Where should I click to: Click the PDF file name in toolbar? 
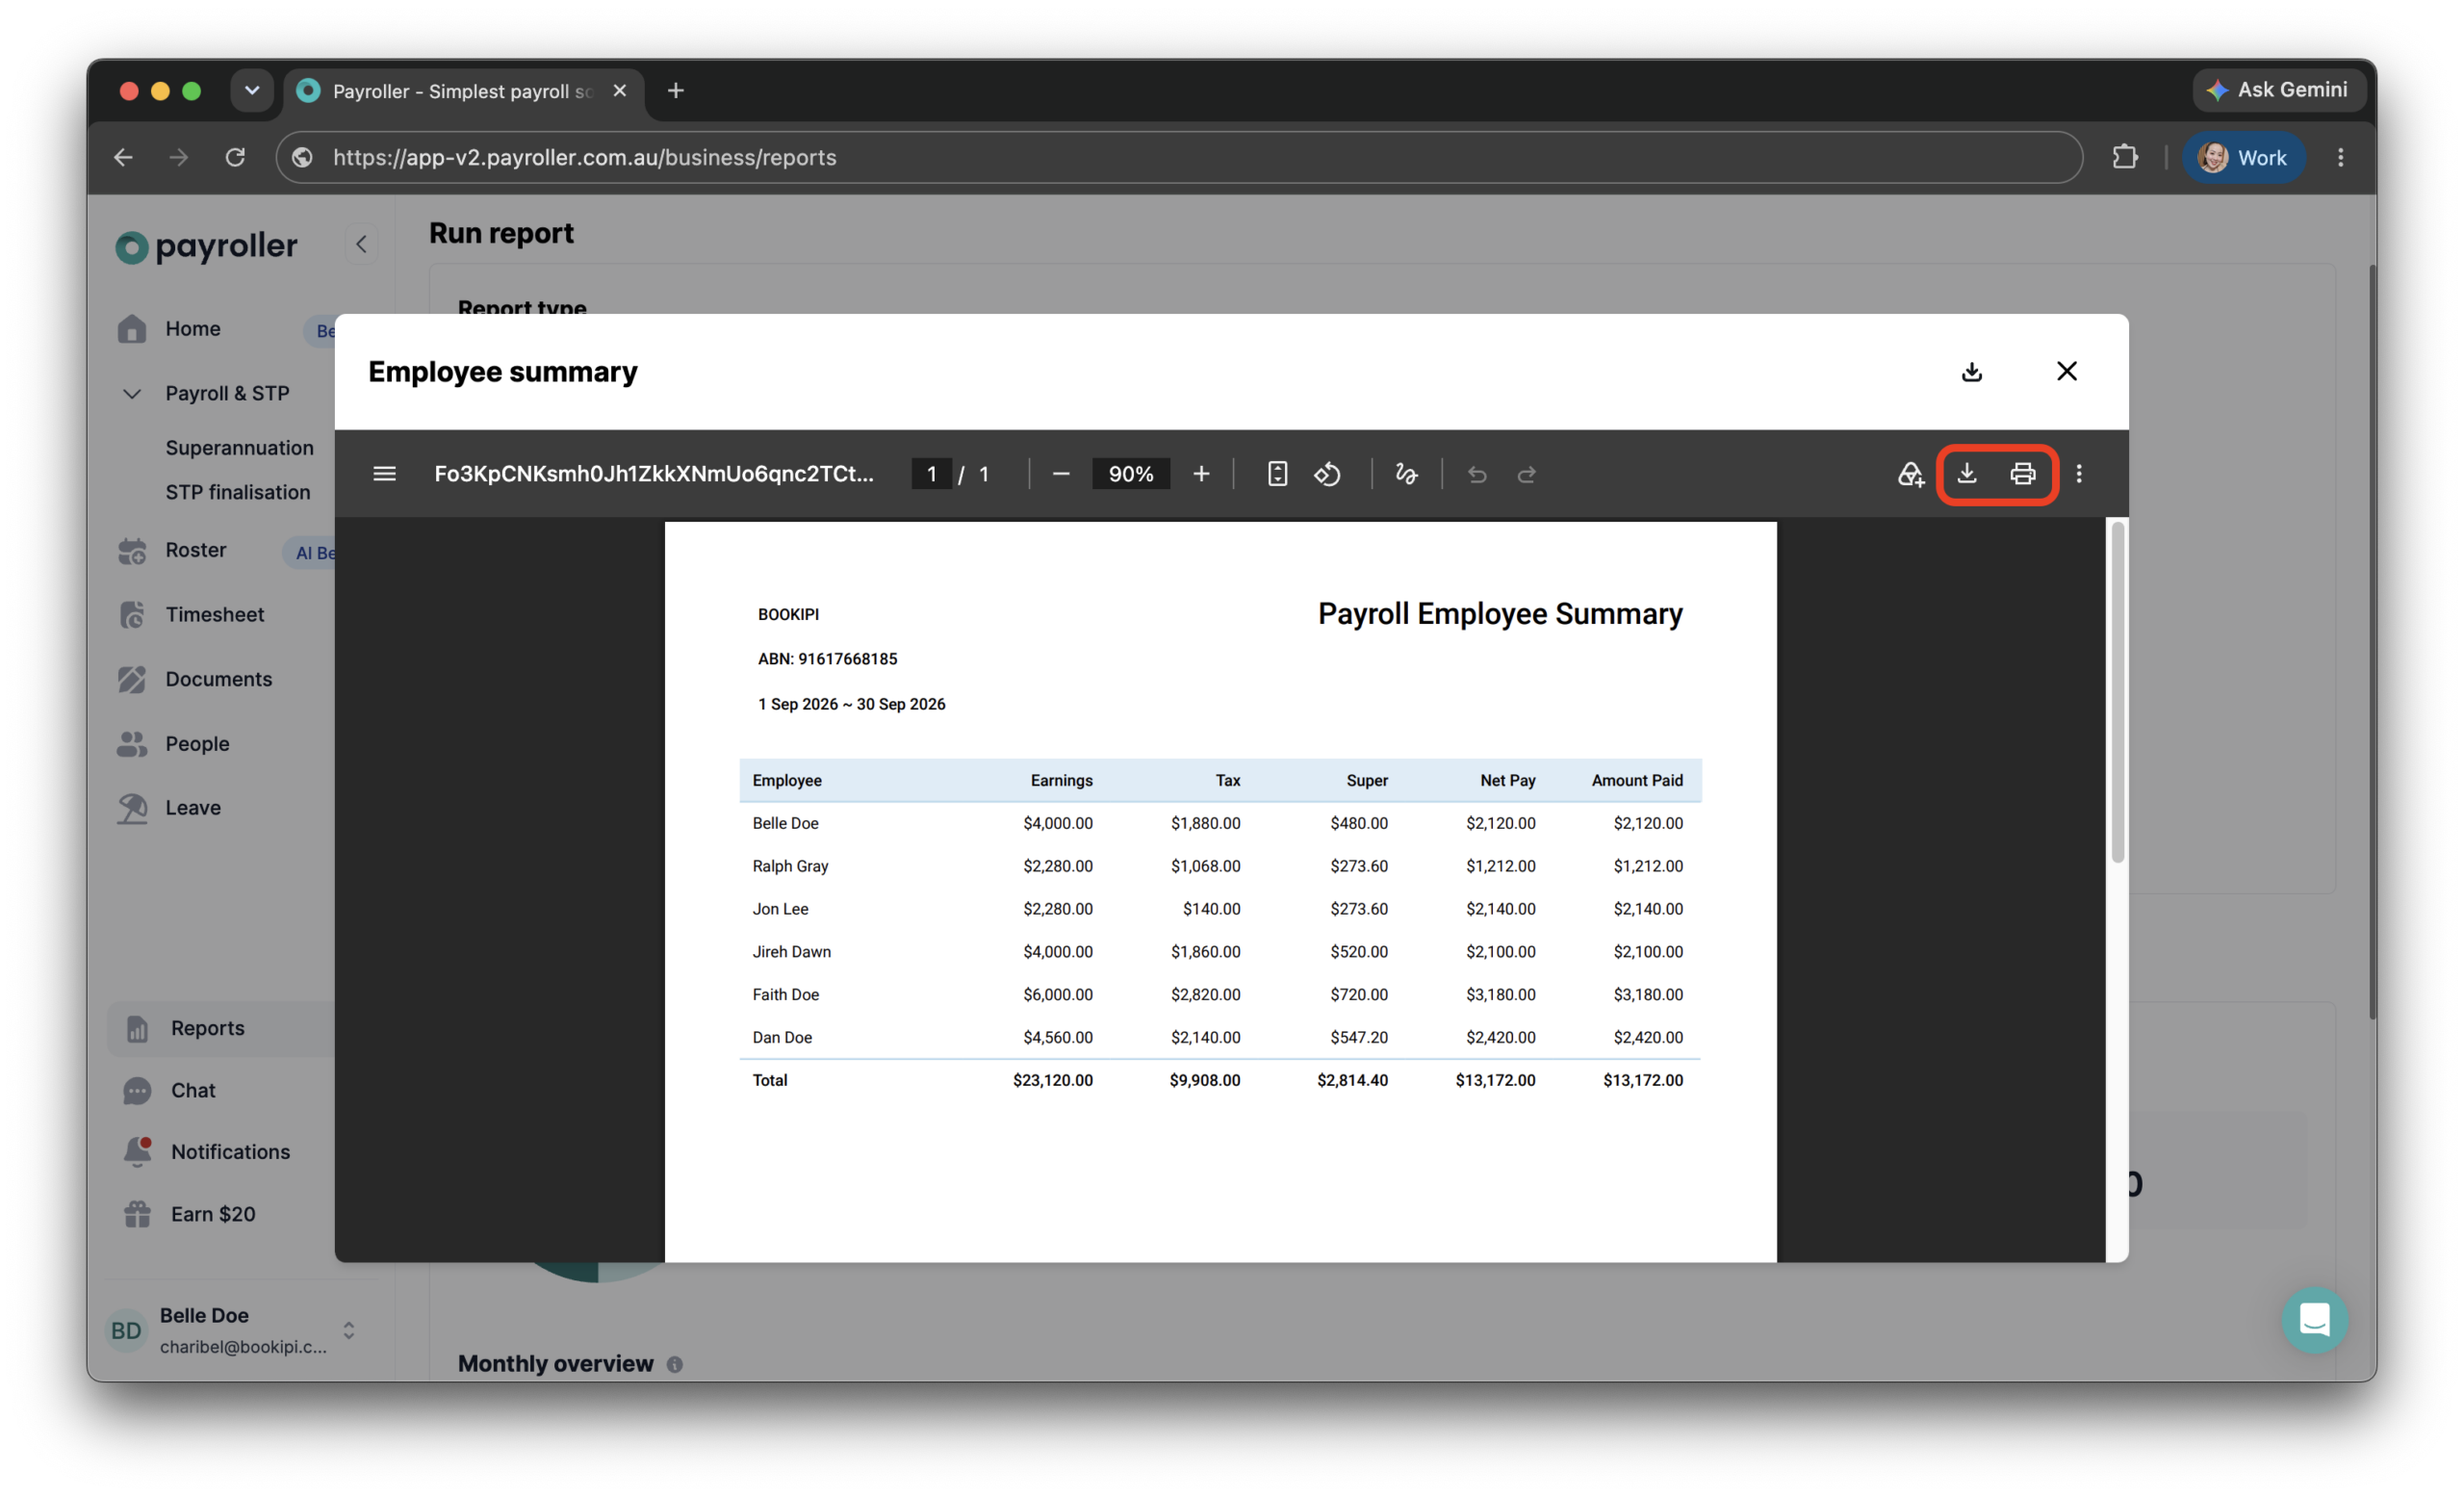653,474
